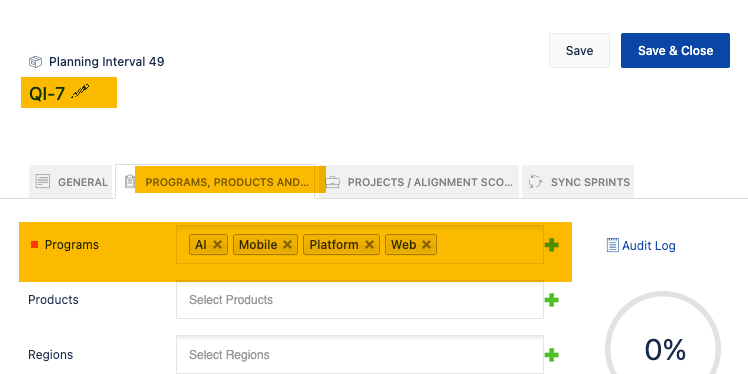The height and width of the screenshot is (374, 748).
Task: Switch to the General tab
Action: coord(71,182)
